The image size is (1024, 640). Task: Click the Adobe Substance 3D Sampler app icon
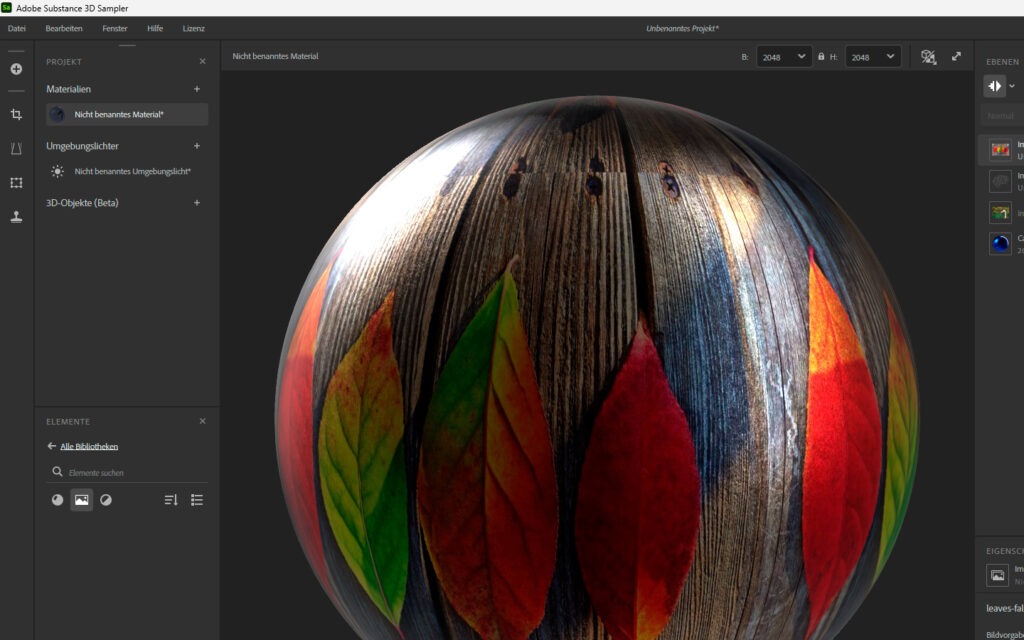pyautogui.click(x=7, y=8)
